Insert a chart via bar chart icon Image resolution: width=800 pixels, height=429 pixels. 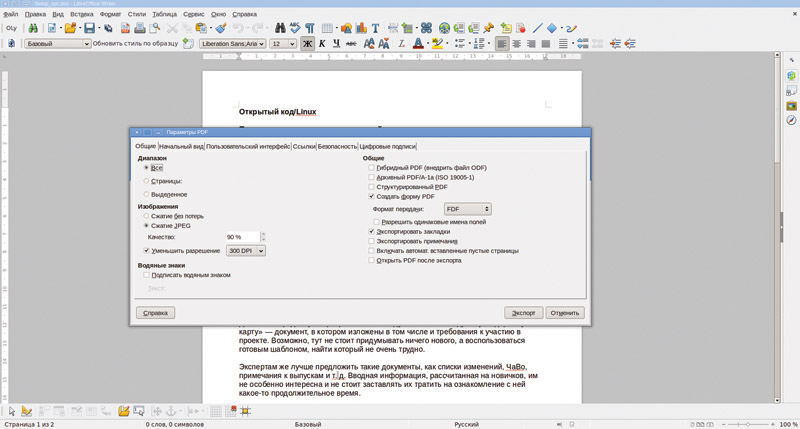pos(361,28)
